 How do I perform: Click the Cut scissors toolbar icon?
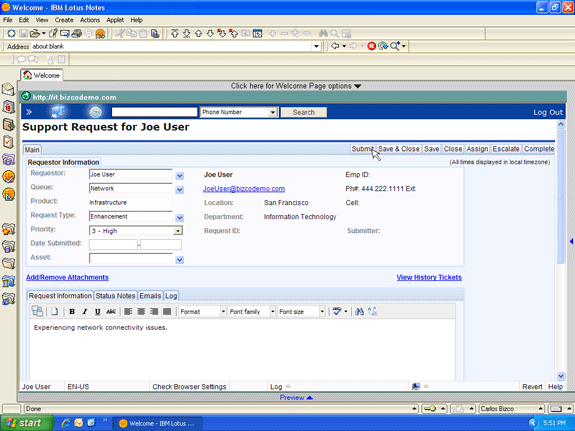(120, 34)
